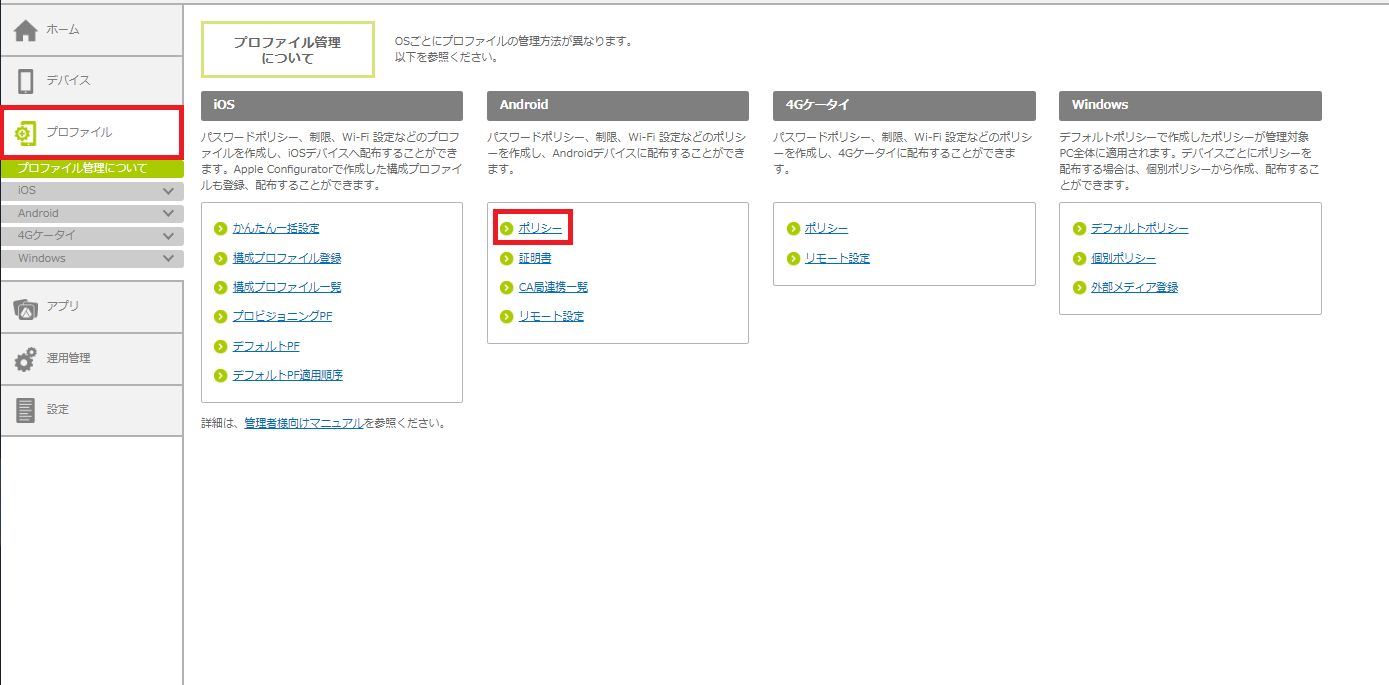Click the 運用管理 gears icon
This screenshot has height=685, width=1389.
26,359
